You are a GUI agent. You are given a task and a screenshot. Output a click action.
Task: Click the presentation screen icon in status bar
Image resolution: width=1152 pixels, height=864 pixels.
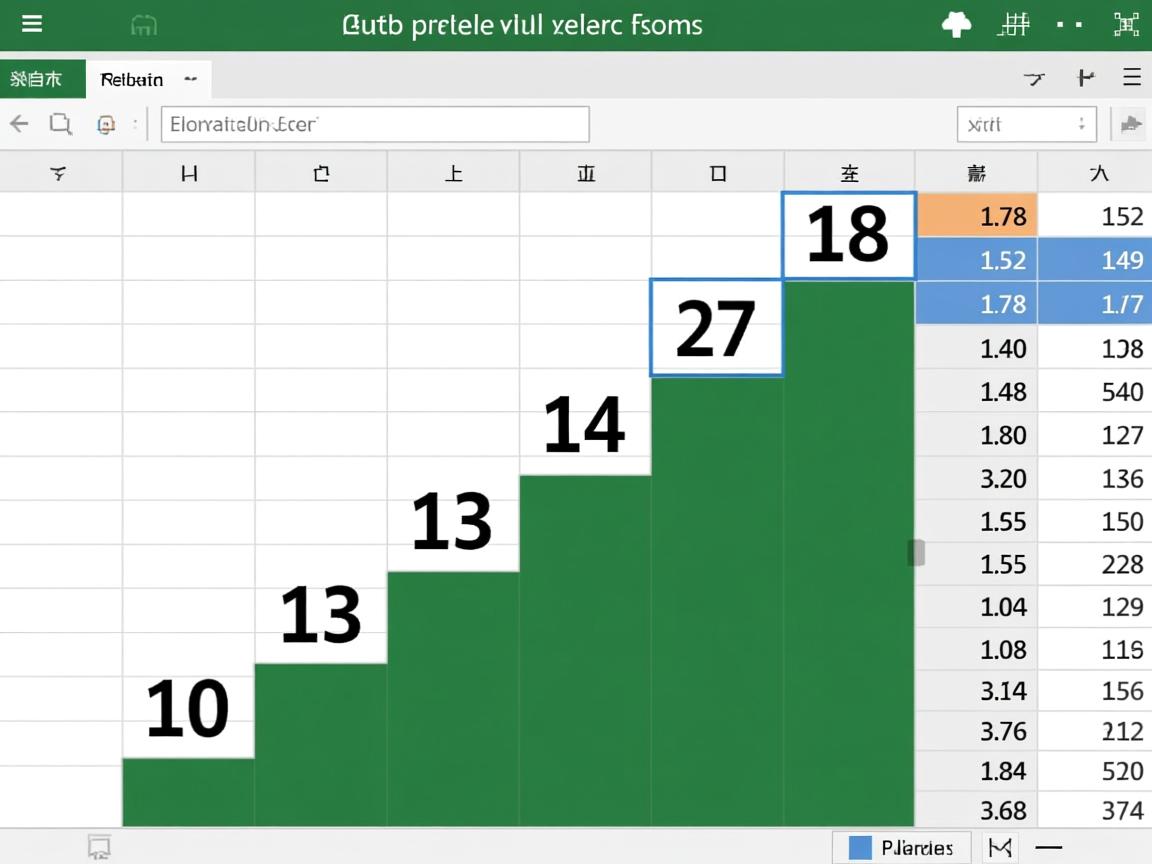click(98, 848)
